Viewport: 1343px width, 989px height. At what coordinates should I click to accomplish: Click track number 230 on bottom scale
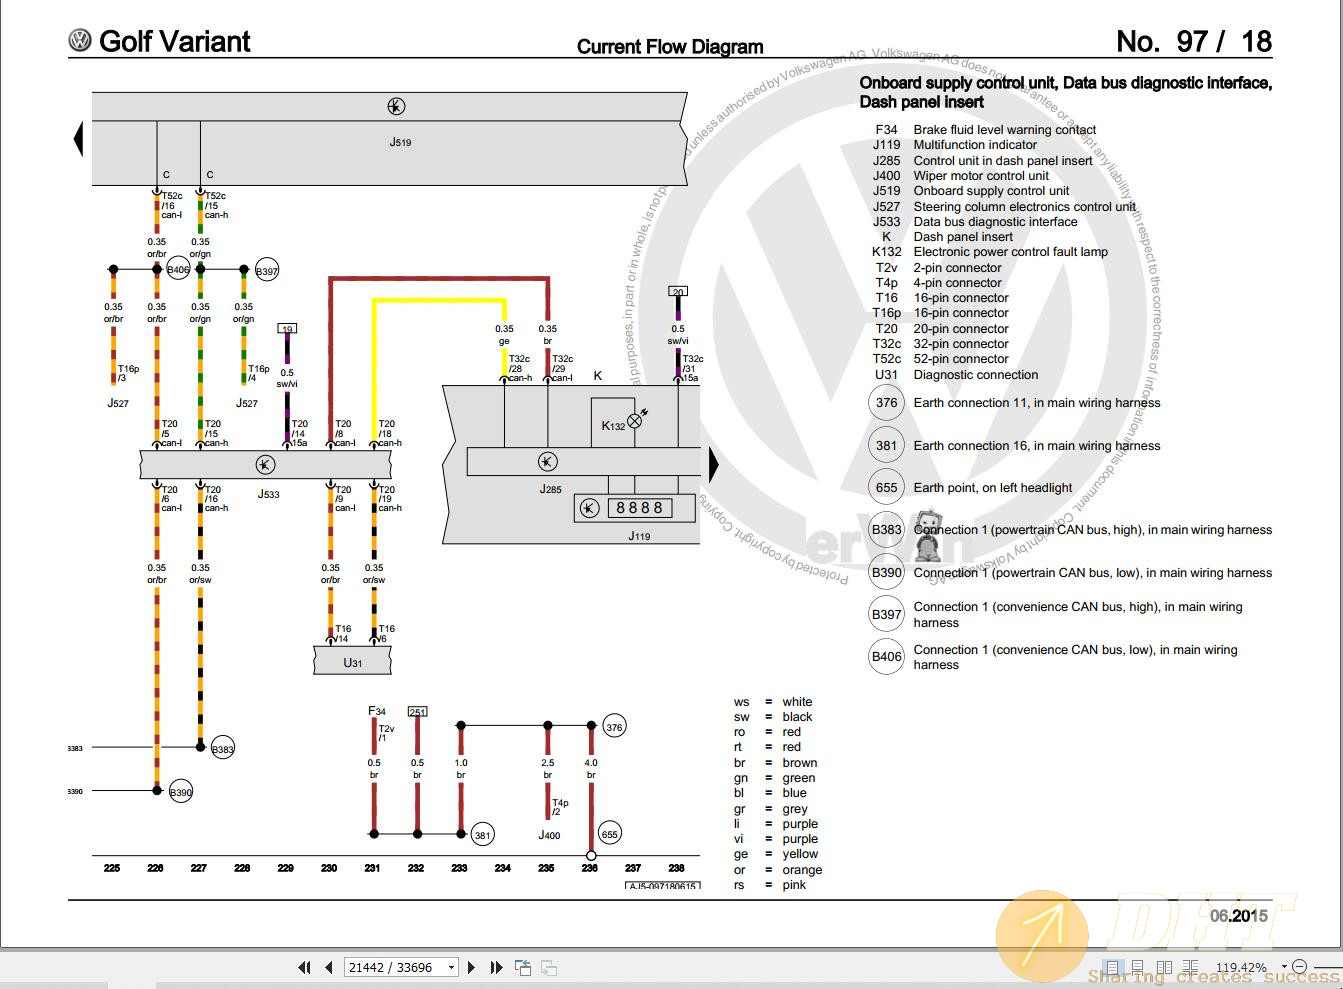[x=329, y=868]
